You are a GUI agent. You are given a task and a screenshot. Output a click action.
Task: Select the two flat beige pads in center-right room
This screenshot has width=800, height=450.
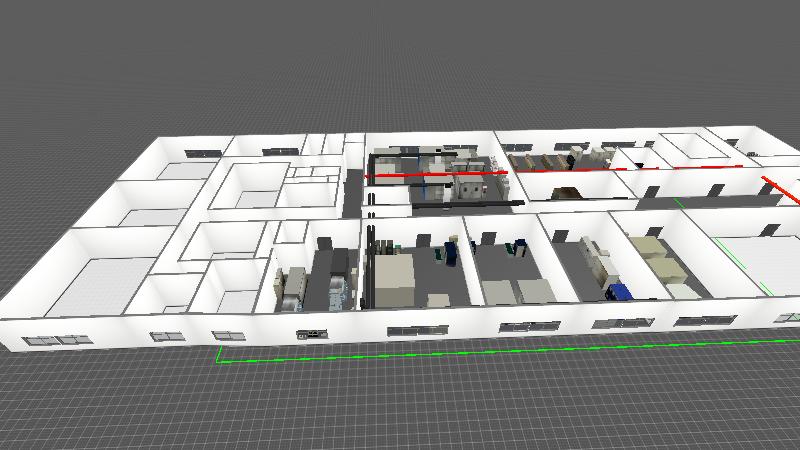[515, 291]
